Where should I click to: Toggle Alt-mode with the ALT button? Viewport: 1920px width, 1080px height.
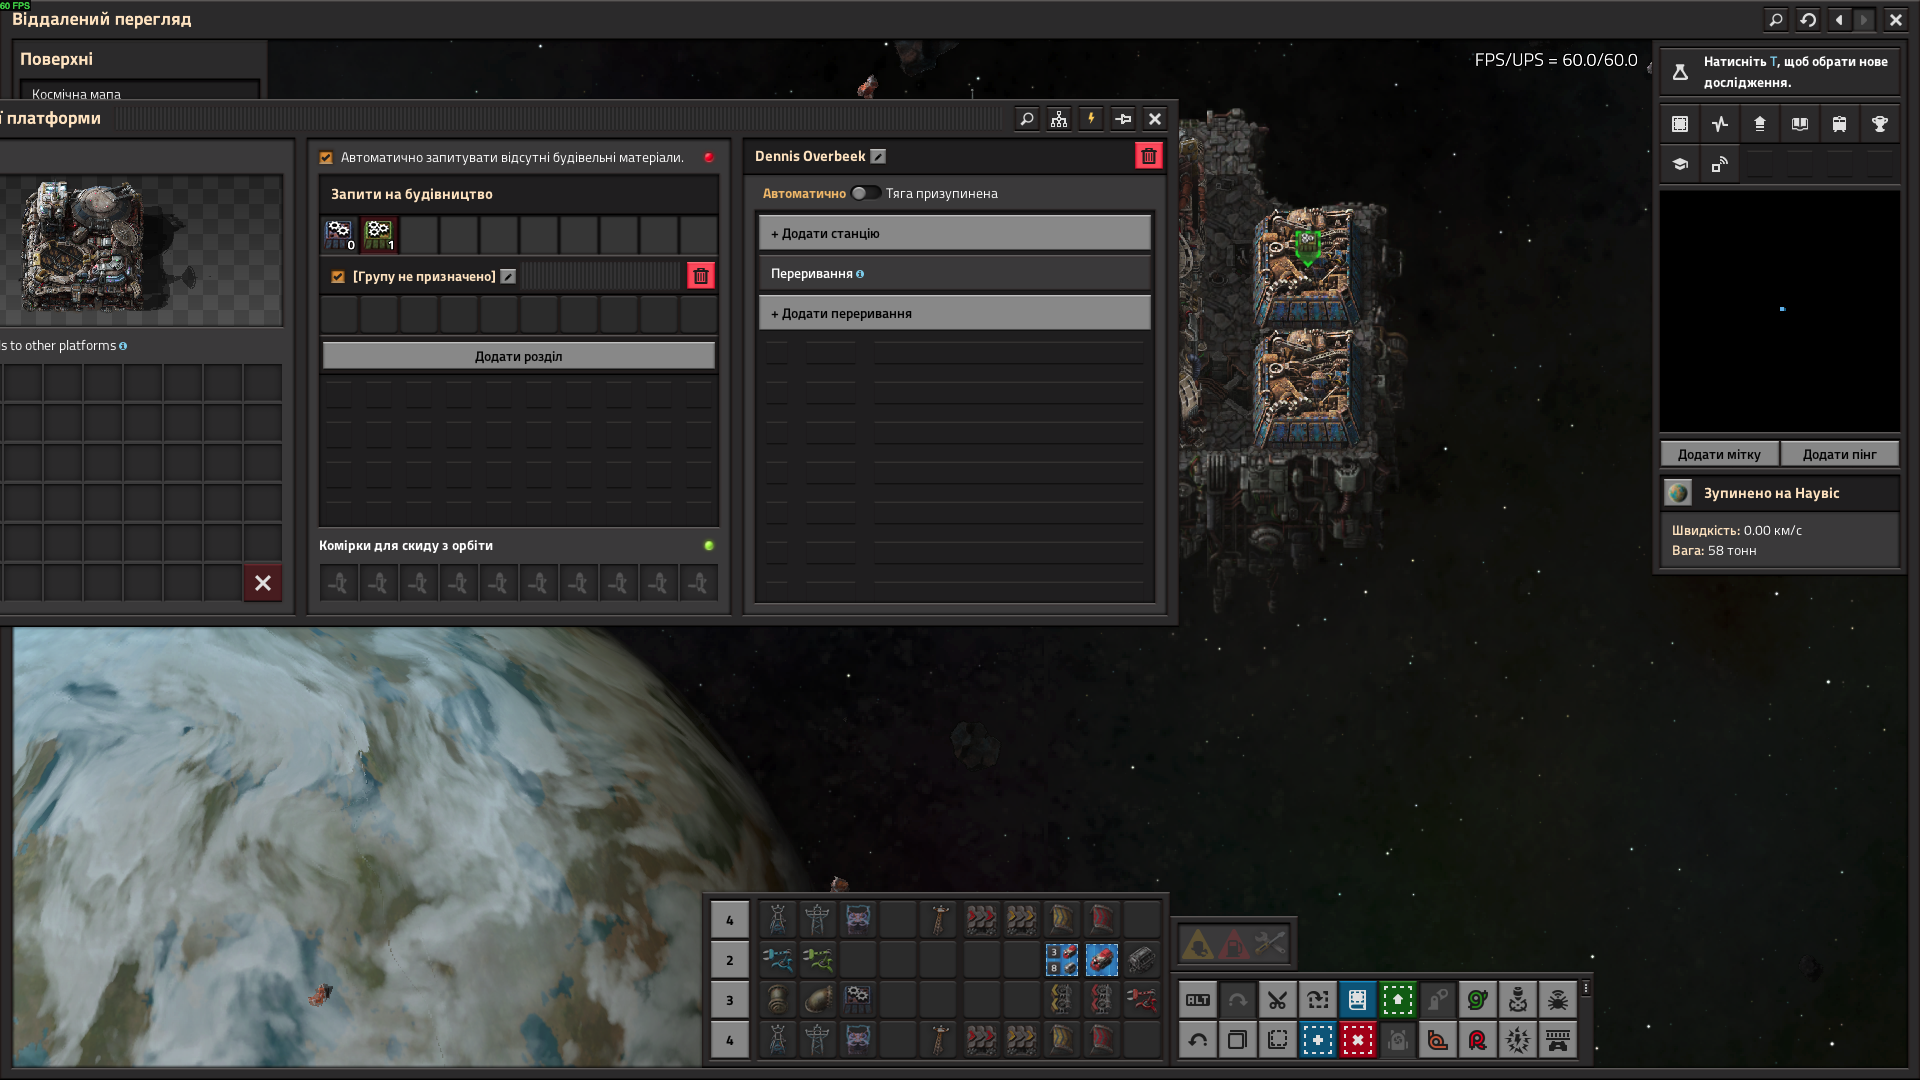[x=1197, y=999]
